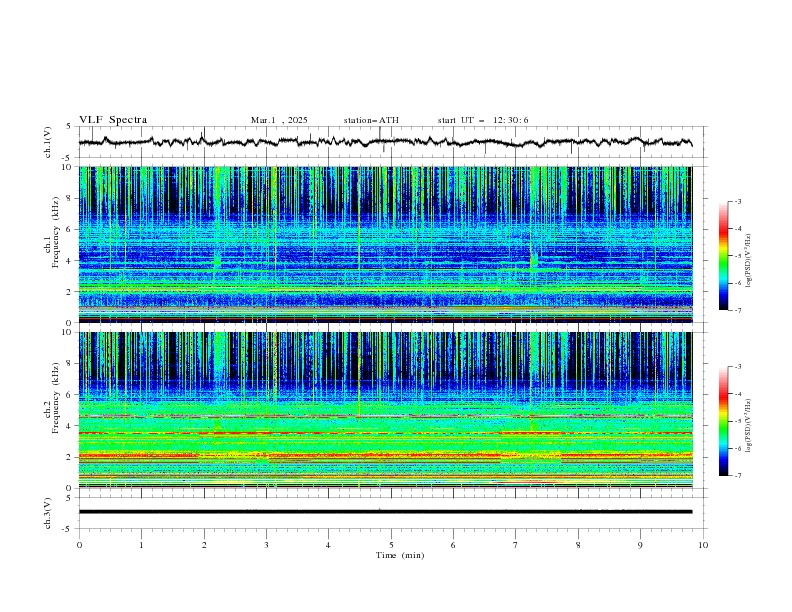Click the ch.1 spectrogram color bar
This screenshot has height=612, width=792.
point(723,255)
